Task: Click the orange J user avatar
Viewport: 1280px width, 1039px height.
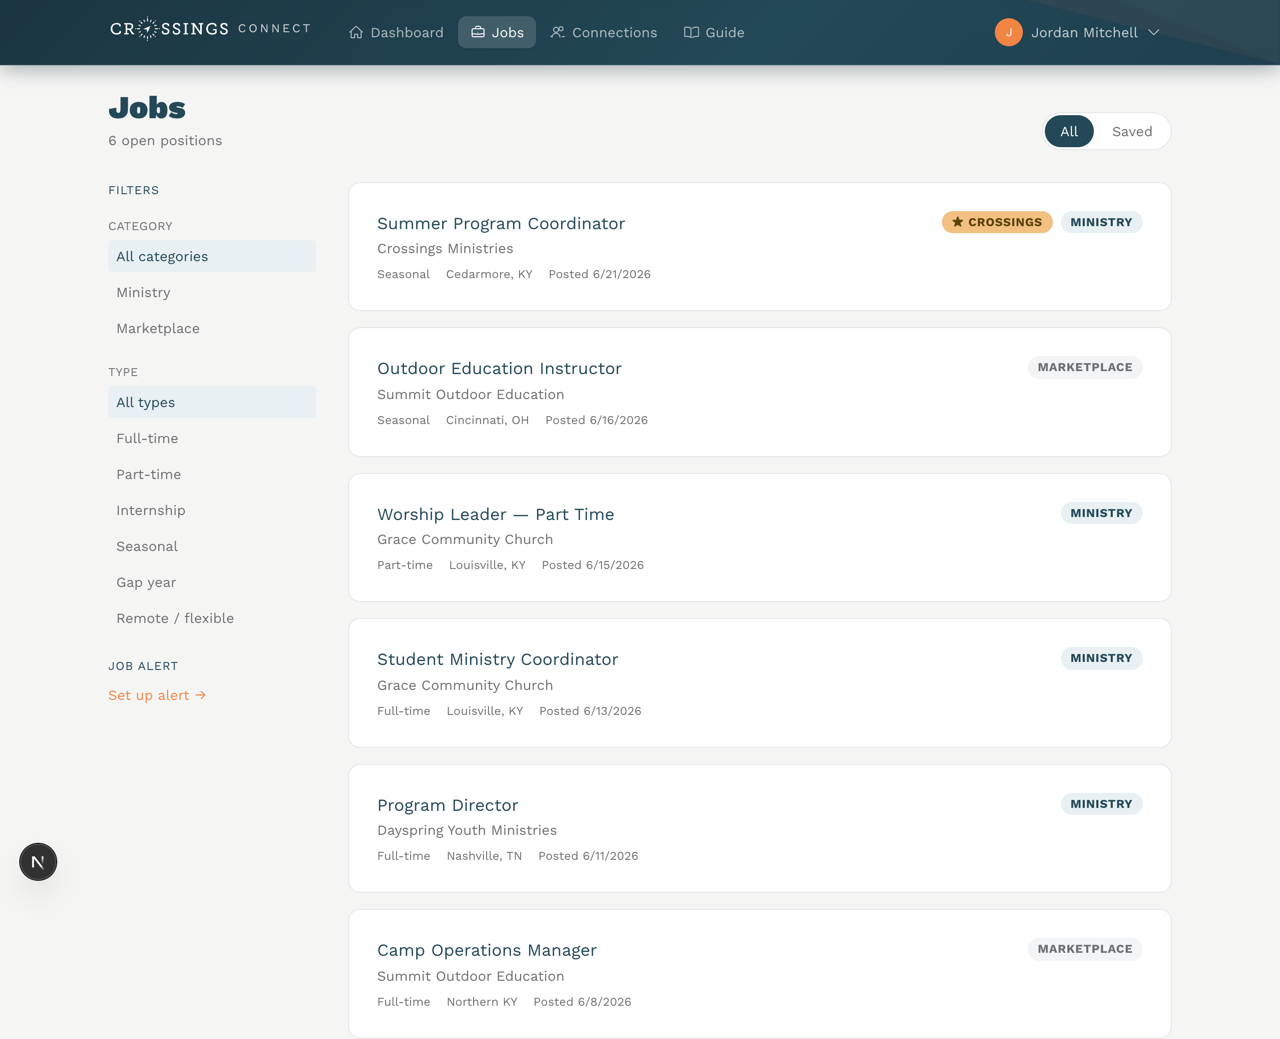Action: click(1008, 32)
